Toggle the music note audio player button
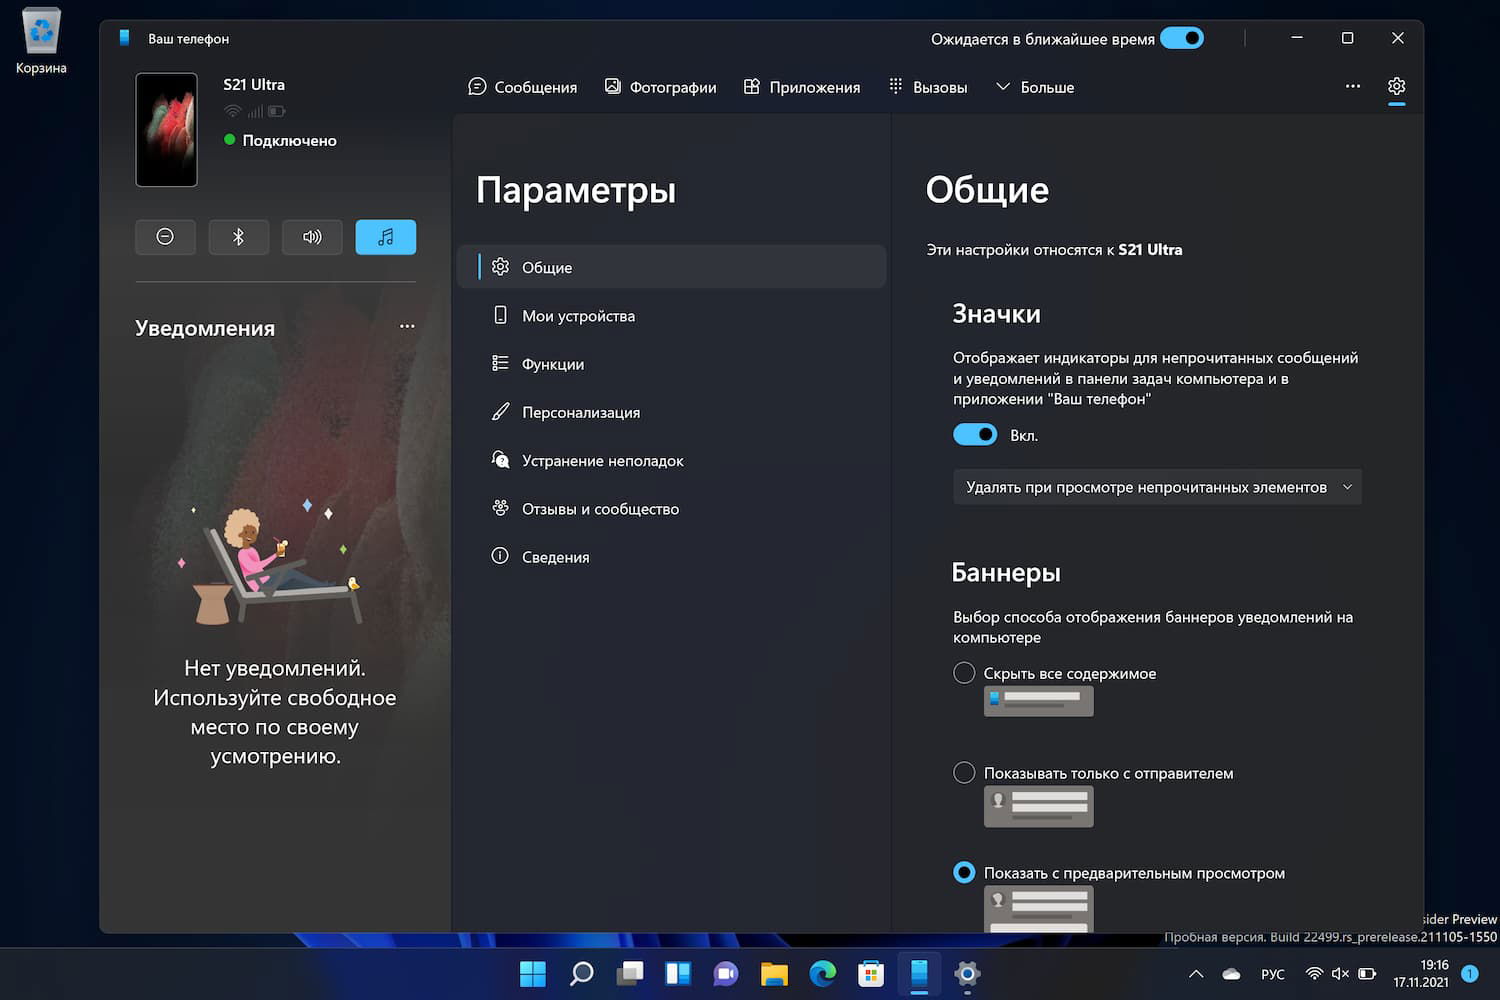The width and height of the screenshot is (1500, 1000). (x=386, y=237)
